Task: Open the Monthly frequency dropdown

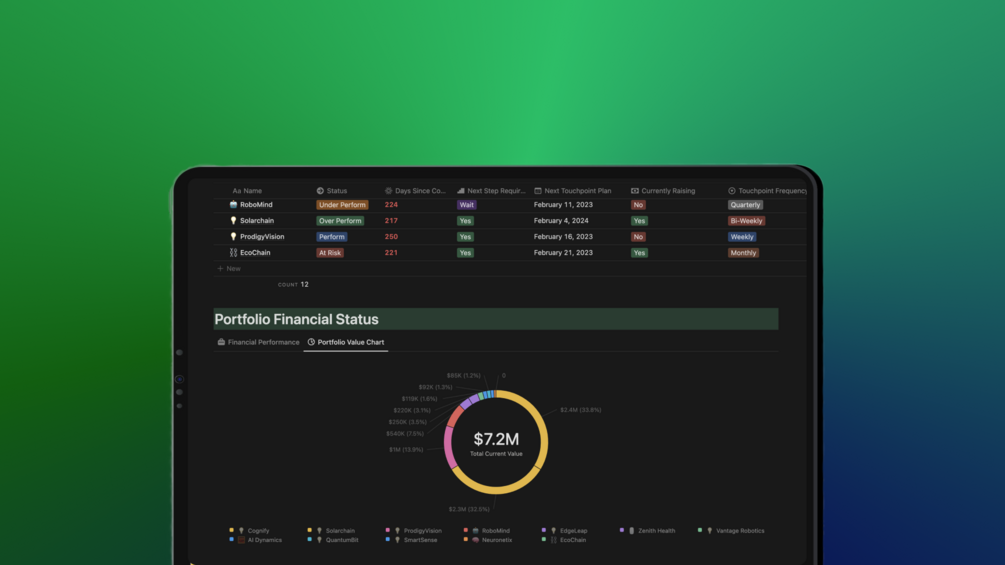Action: coord(743,253)
